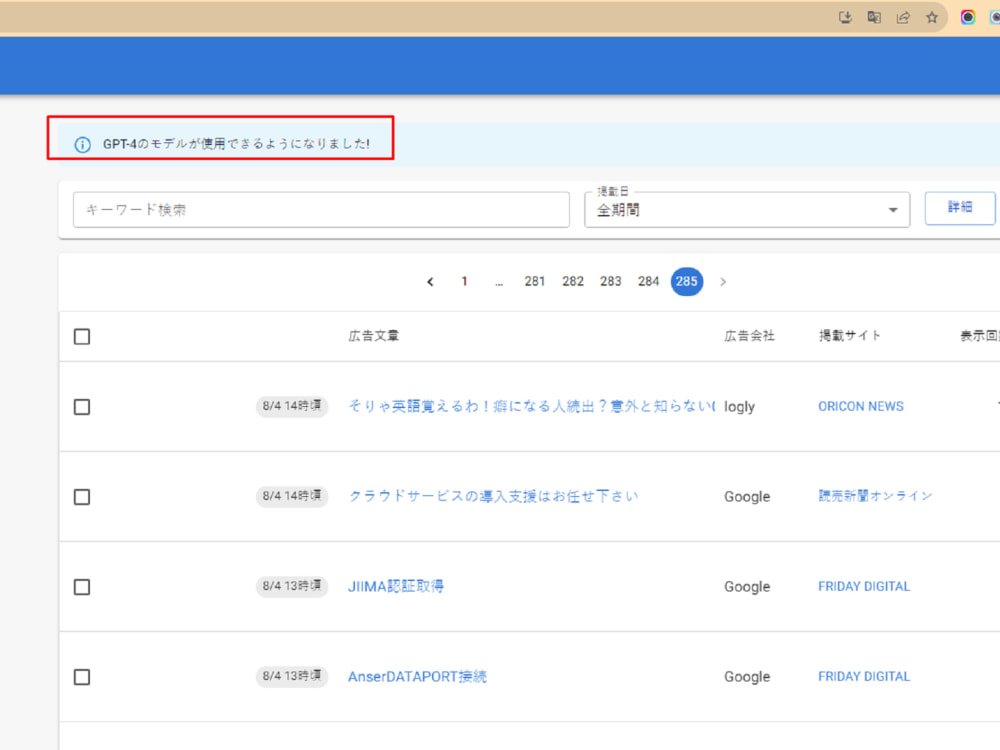Jump to page 282
The image size is (1000, 750).
click(x=573, y=281)
